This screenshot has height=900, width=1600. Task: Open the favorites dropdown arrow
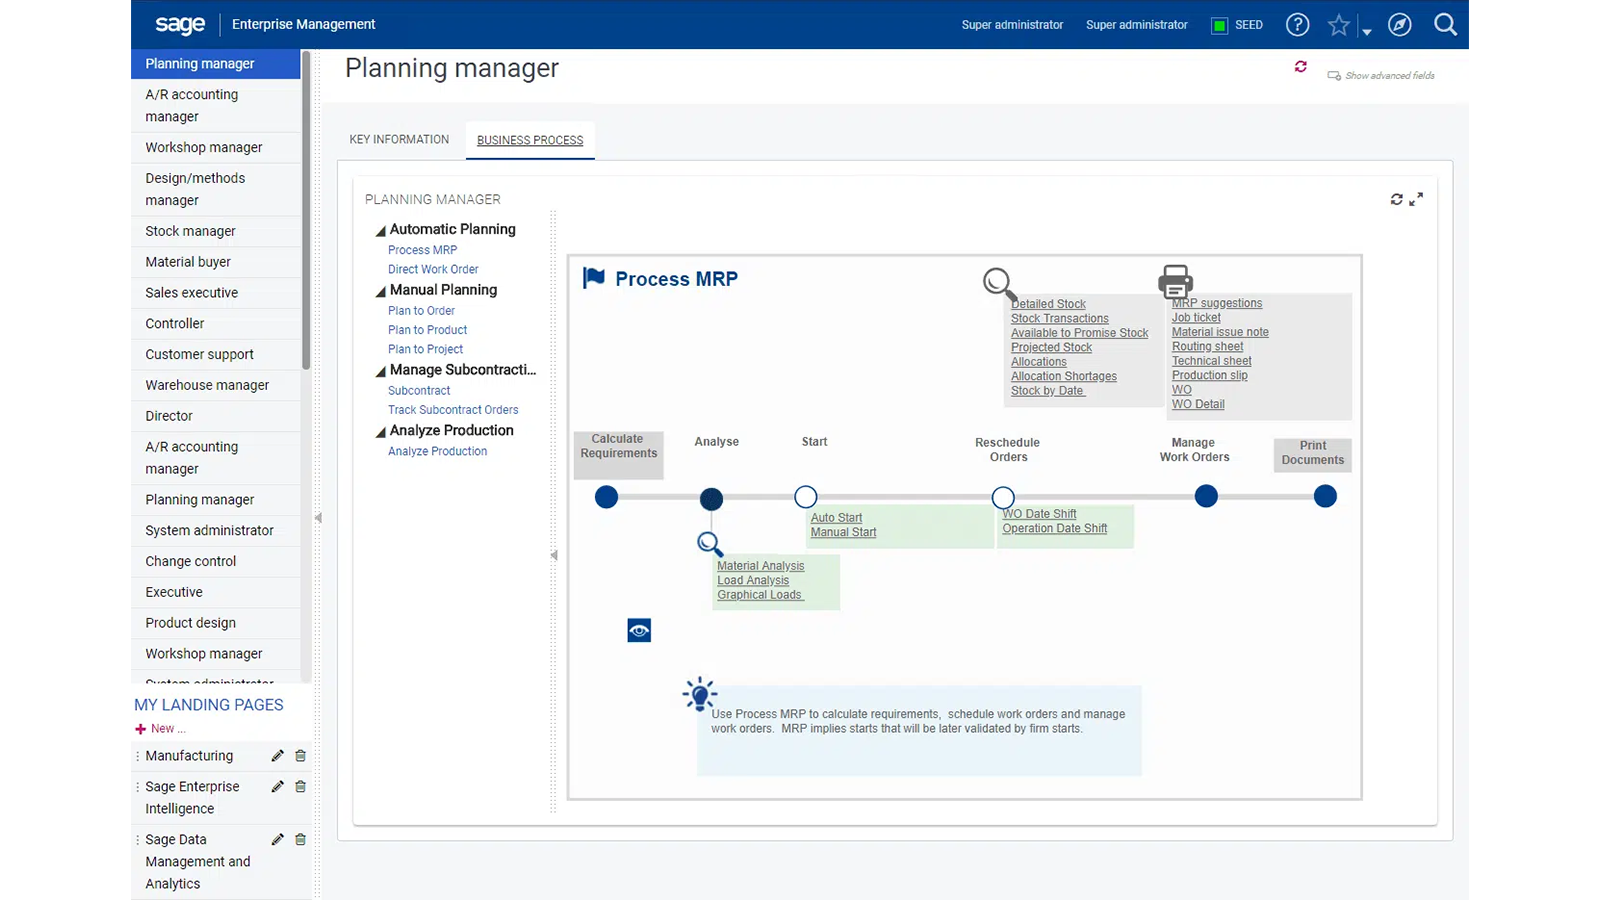[x=1366, y=31]
